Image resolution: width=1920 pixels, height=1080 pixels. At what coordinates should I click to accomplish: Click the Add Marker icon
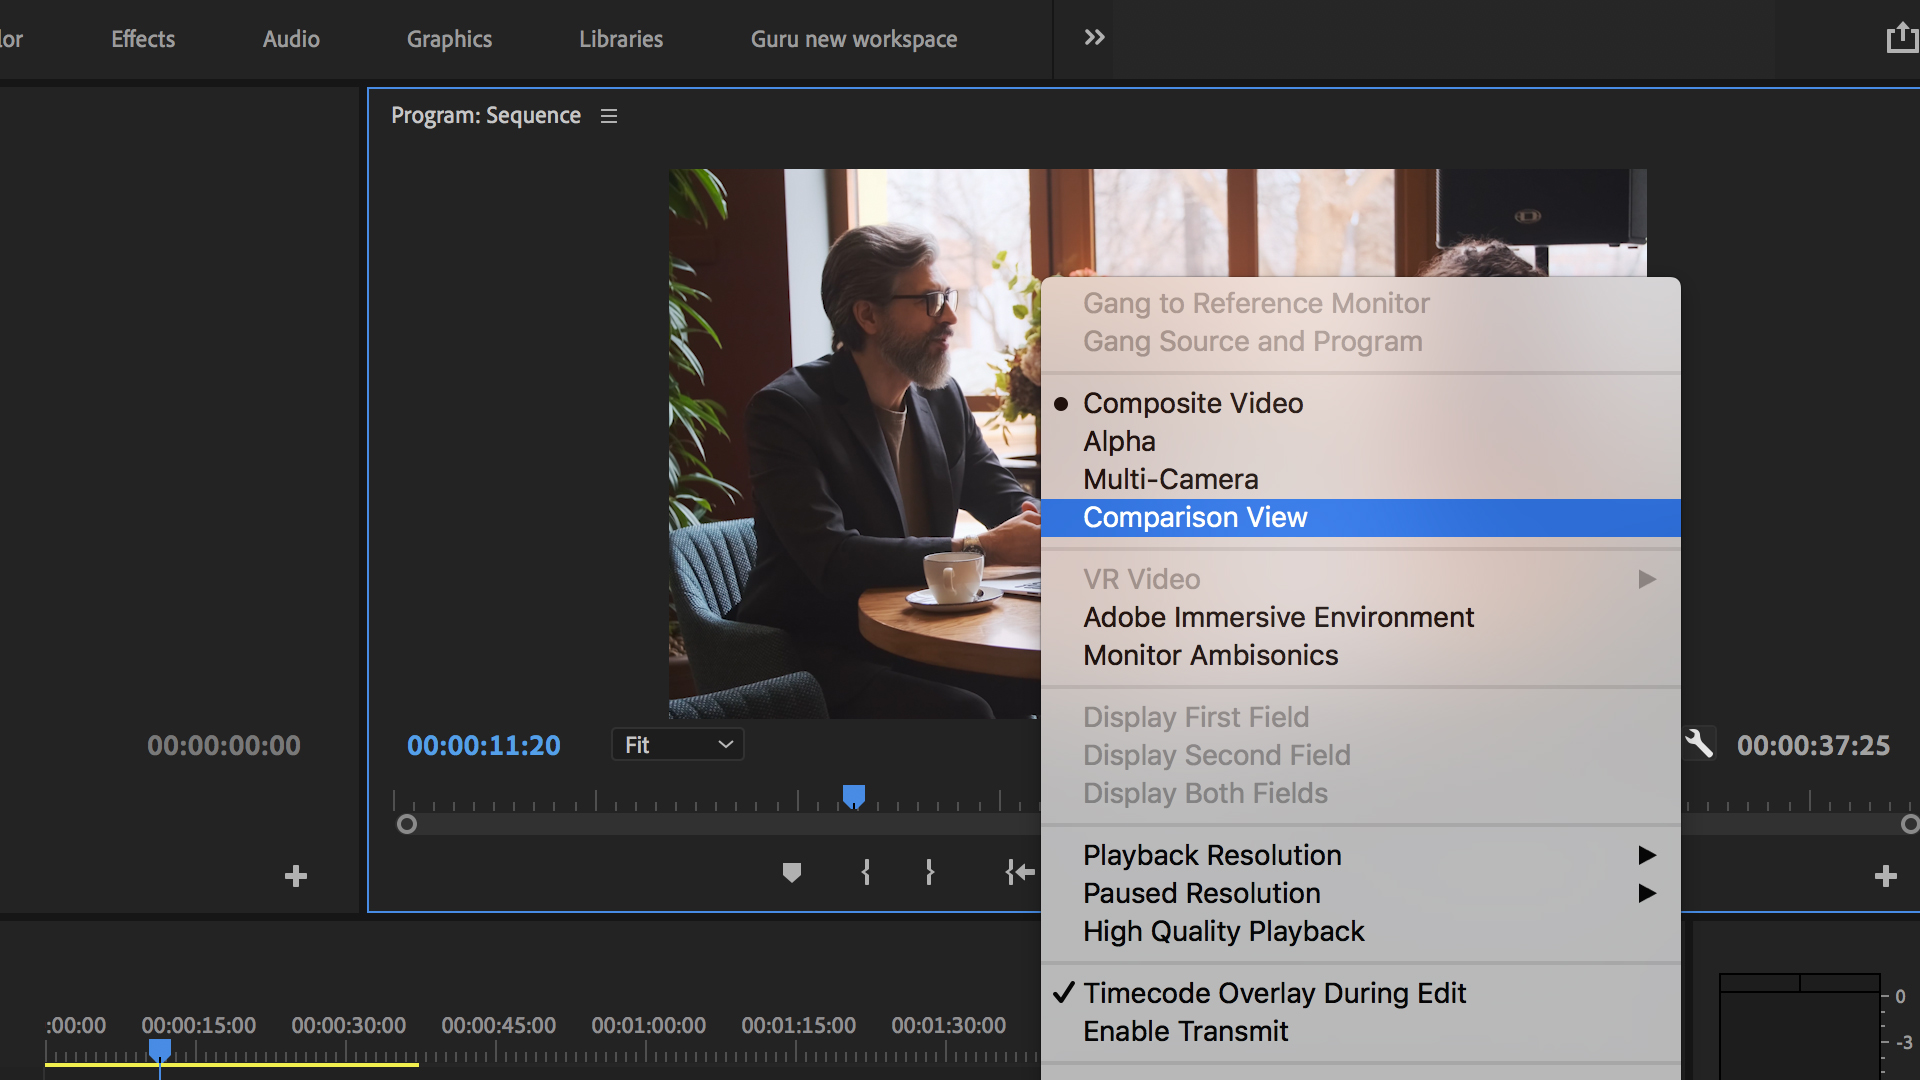[x=792, y=872]
